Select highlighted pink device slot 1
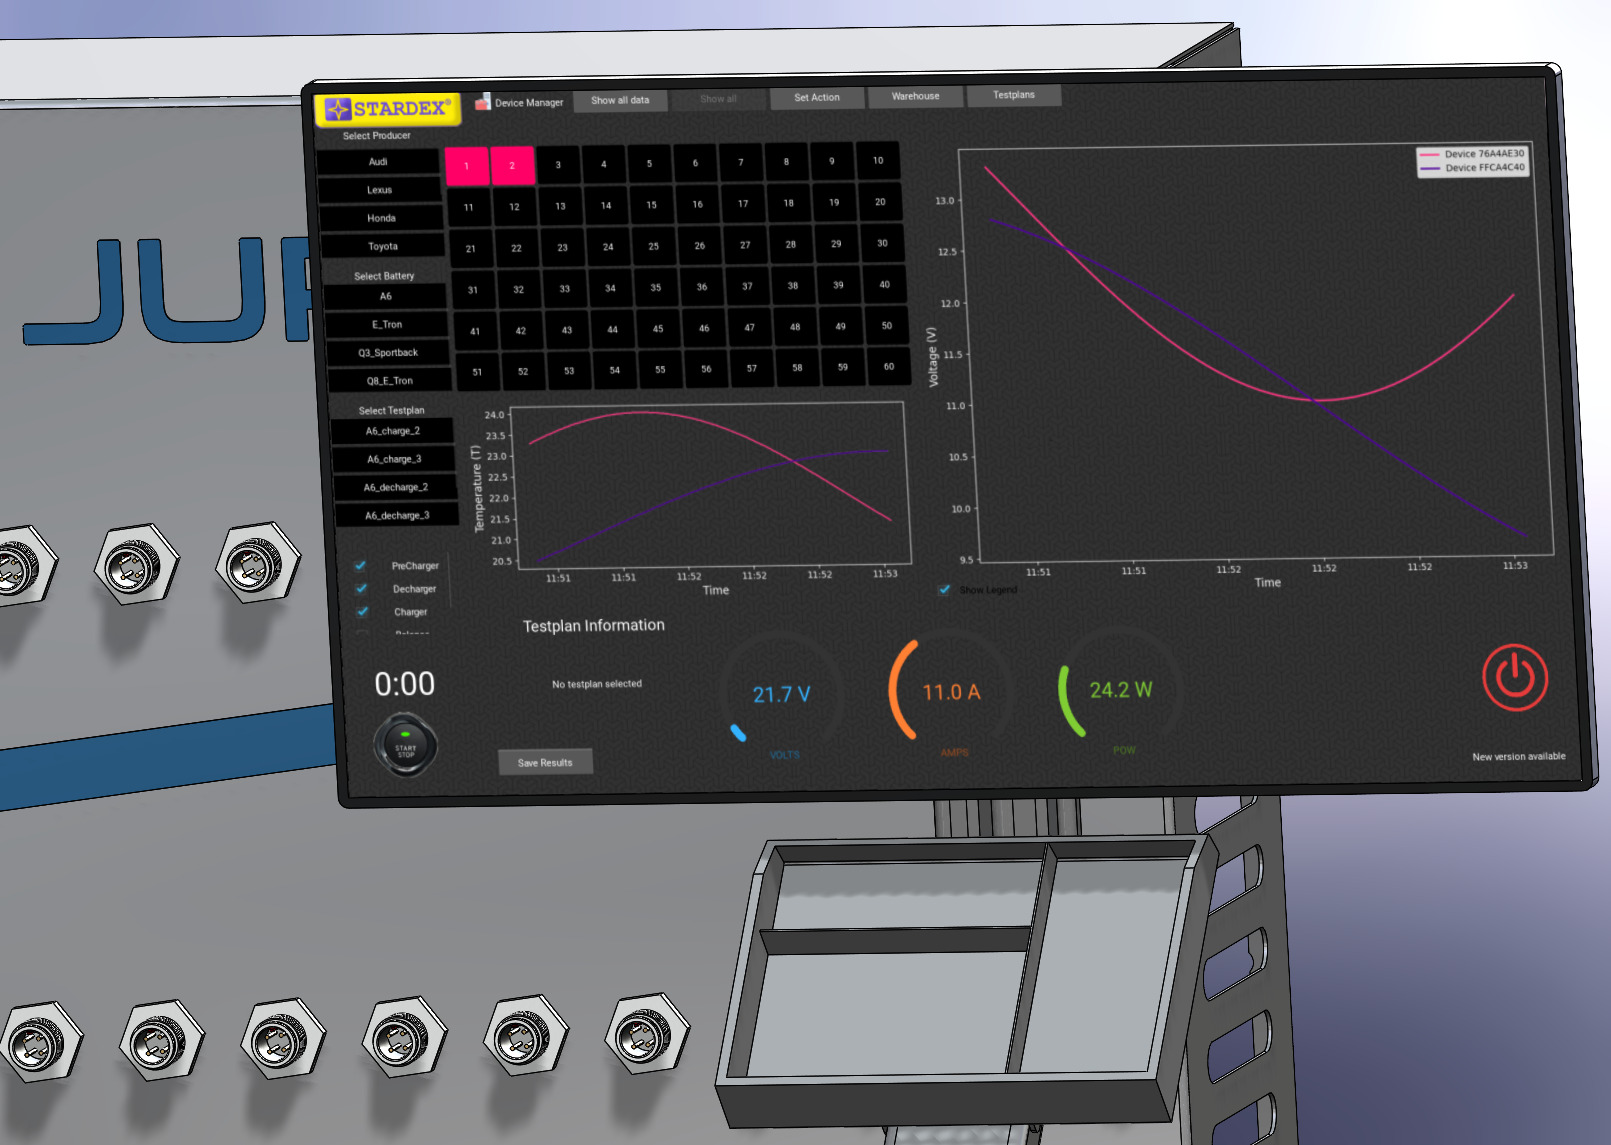The image size is (1611, 1145). 467,166
